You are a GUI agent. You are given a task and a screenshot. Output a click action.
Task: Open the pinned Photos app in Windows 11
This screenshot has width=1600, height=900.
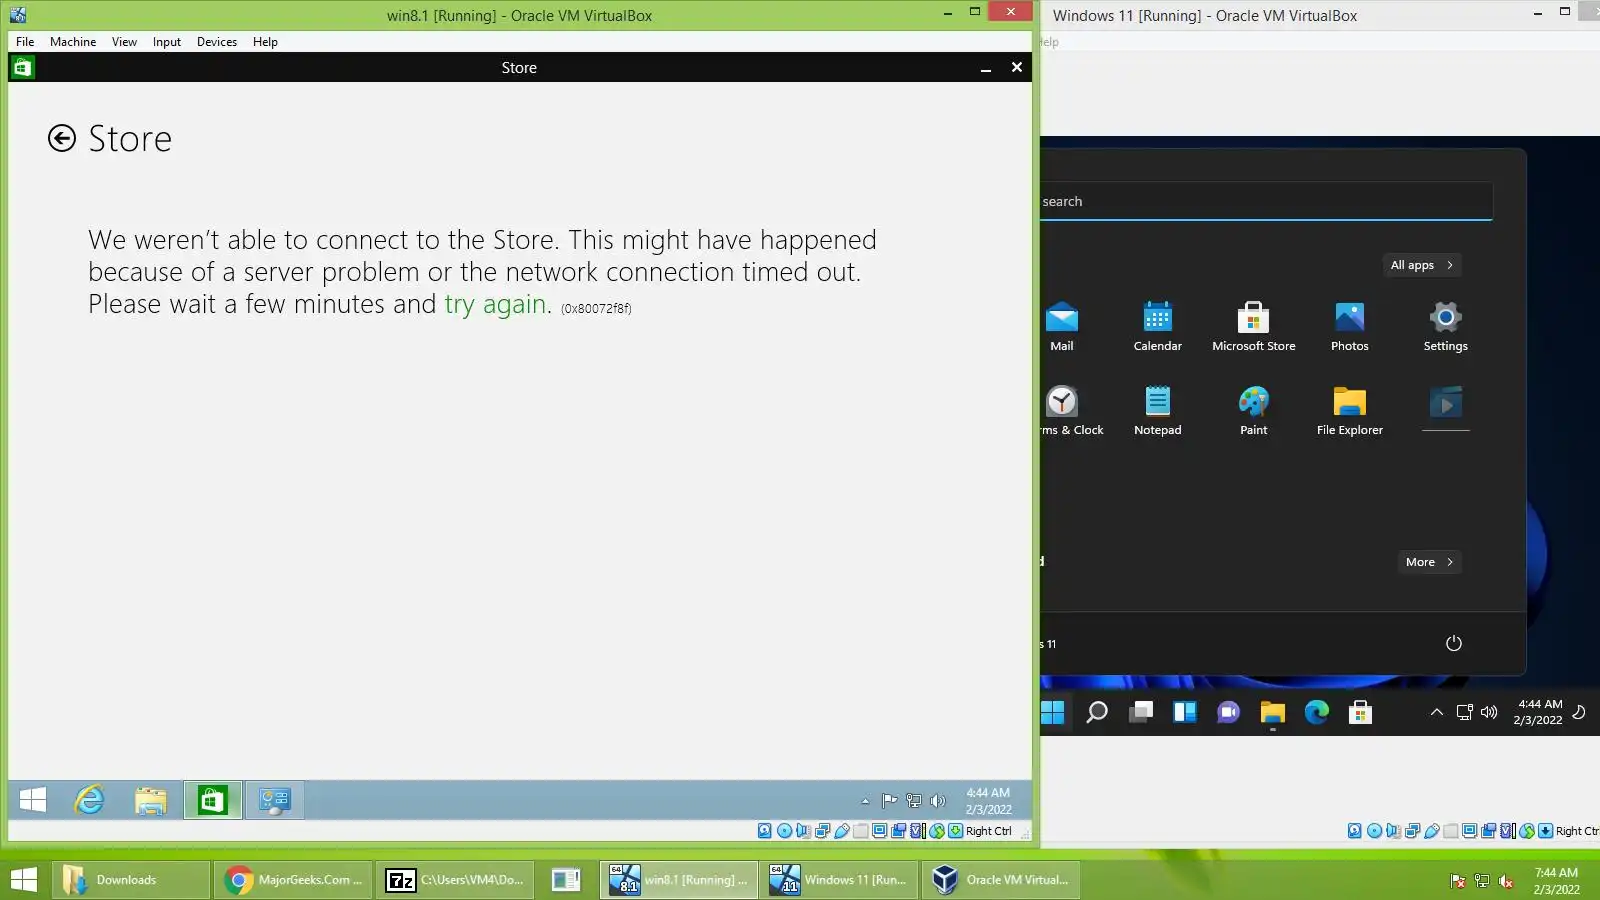pyautogui.click(x=1350, y=327)
